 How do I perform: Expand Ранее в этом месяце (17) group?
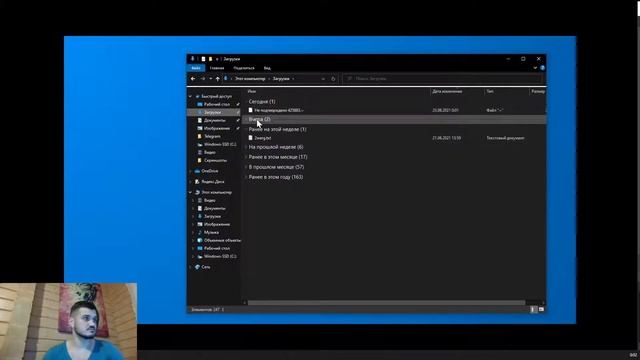[278, 157]
